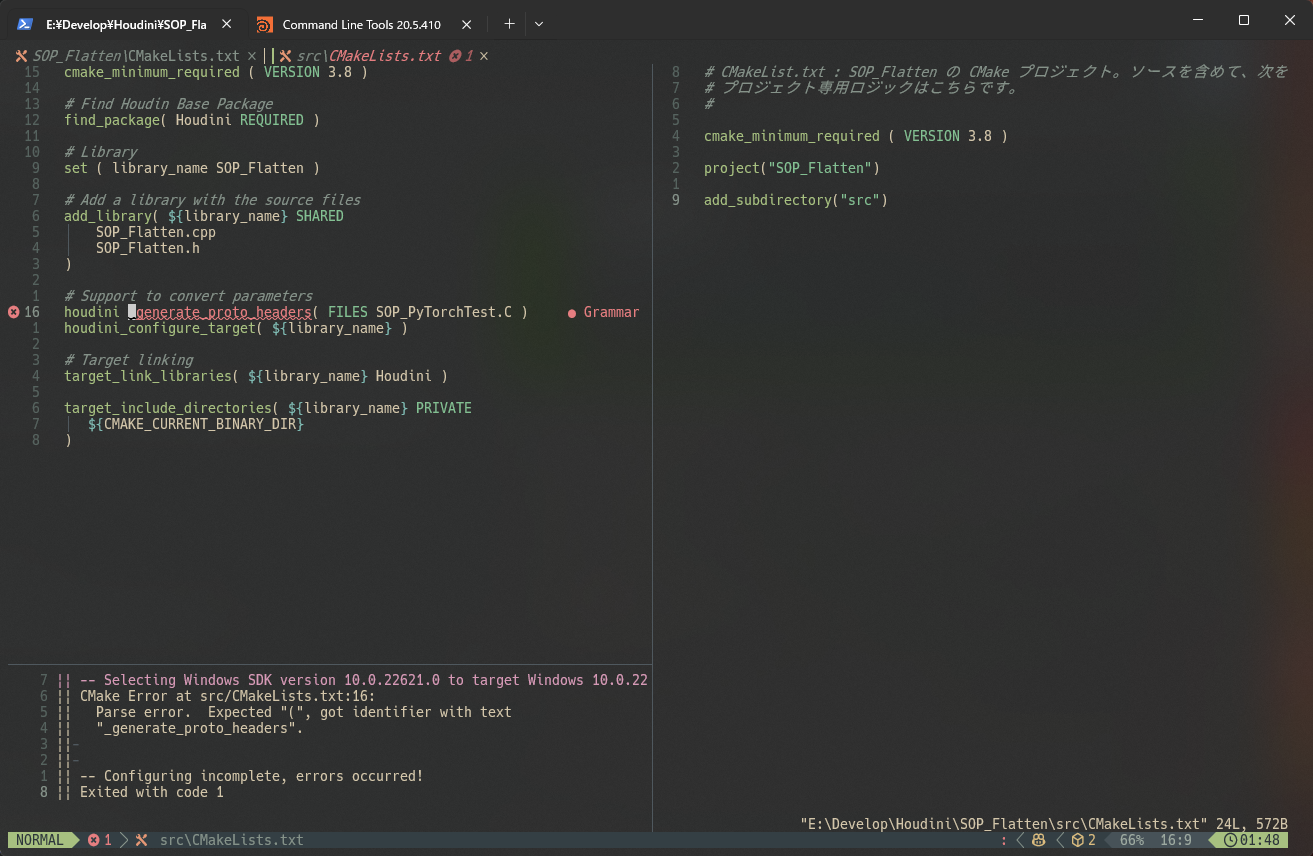Open the terminal profile dropdown chevron
This screenshot has width=1313, height=856.
pyautogui.click(x=539, y=24)
